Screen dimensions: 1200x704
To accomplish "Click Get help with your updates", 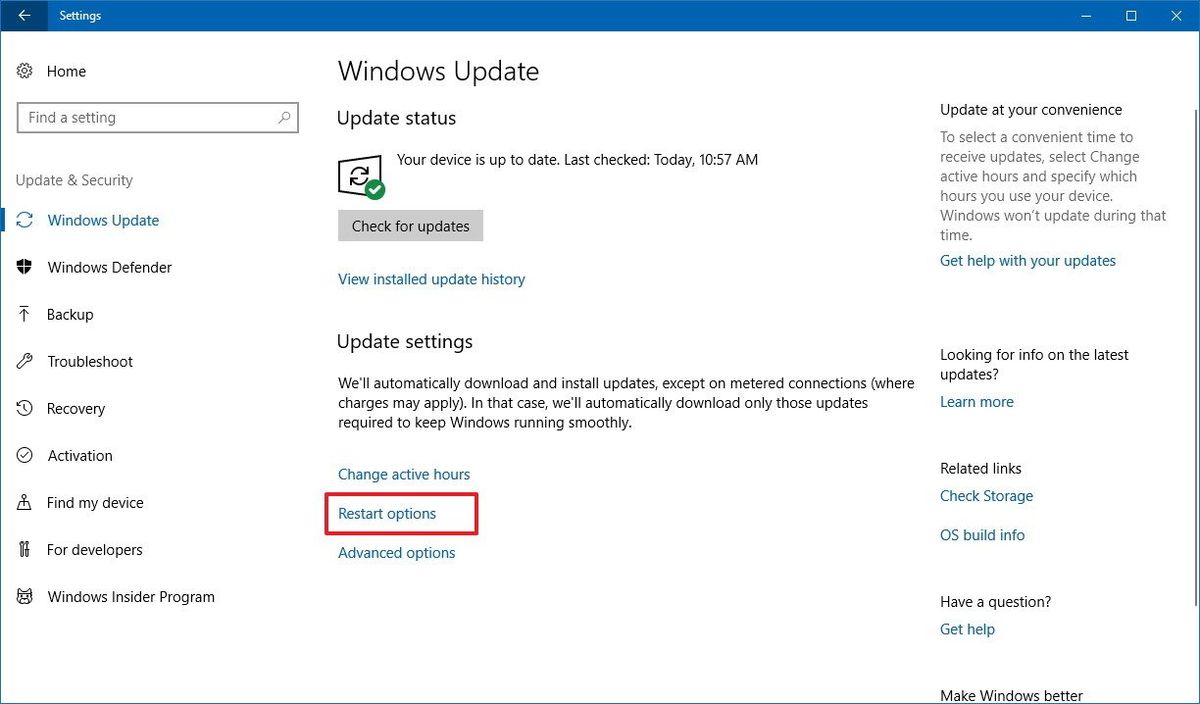I will [1028, 260].
